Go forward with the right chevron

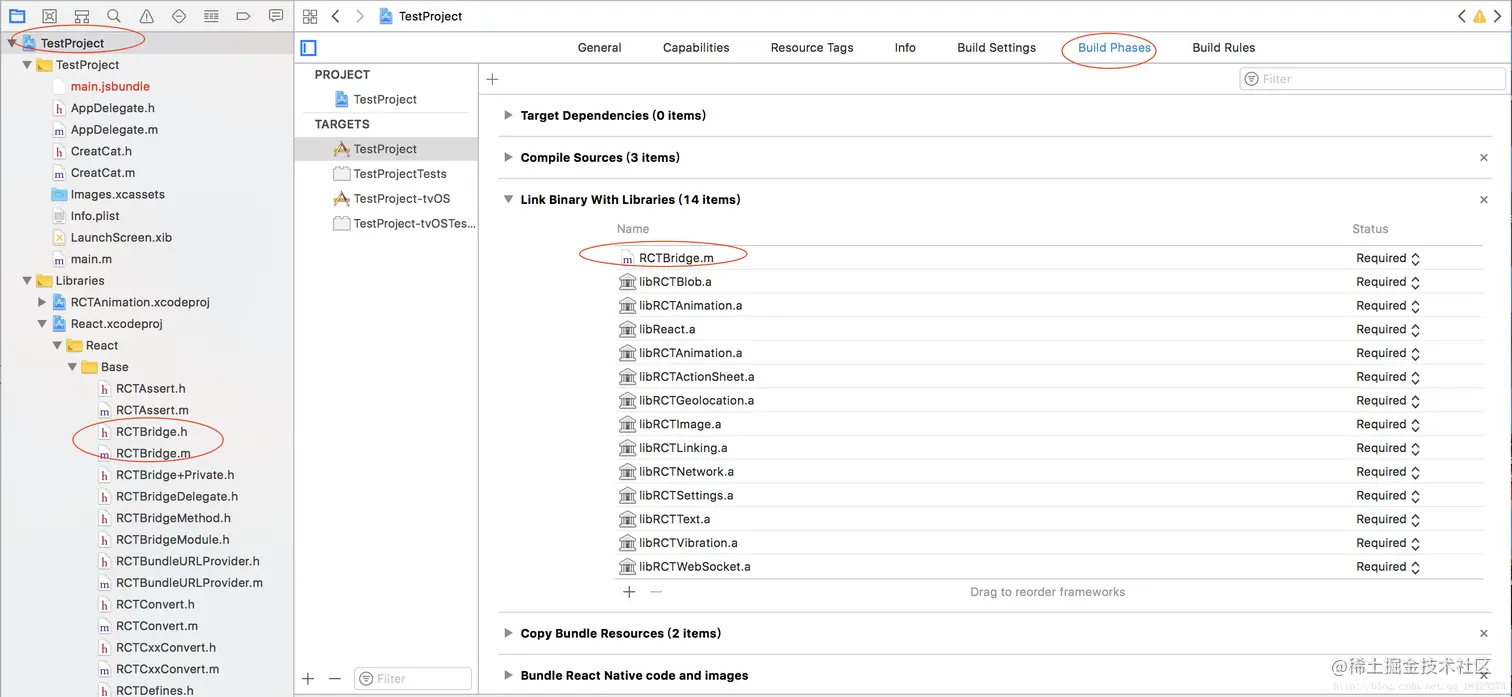click(x=360, y=16)
